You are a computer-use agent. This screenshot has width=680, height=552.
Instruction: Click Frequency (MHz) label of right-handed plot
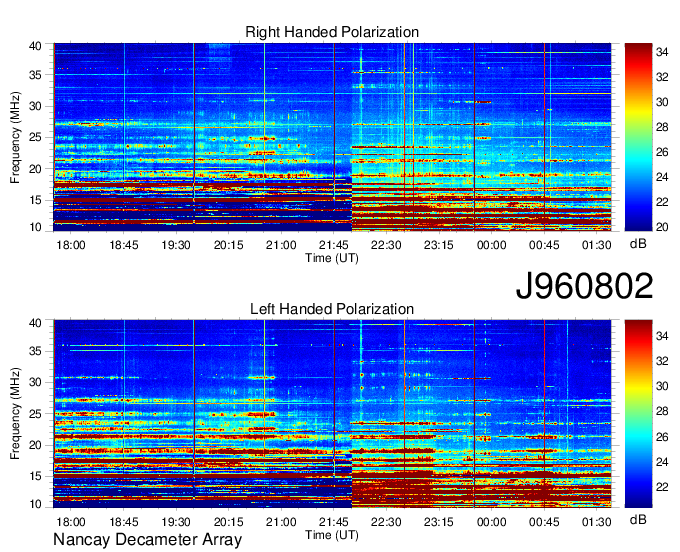point(15,137)
